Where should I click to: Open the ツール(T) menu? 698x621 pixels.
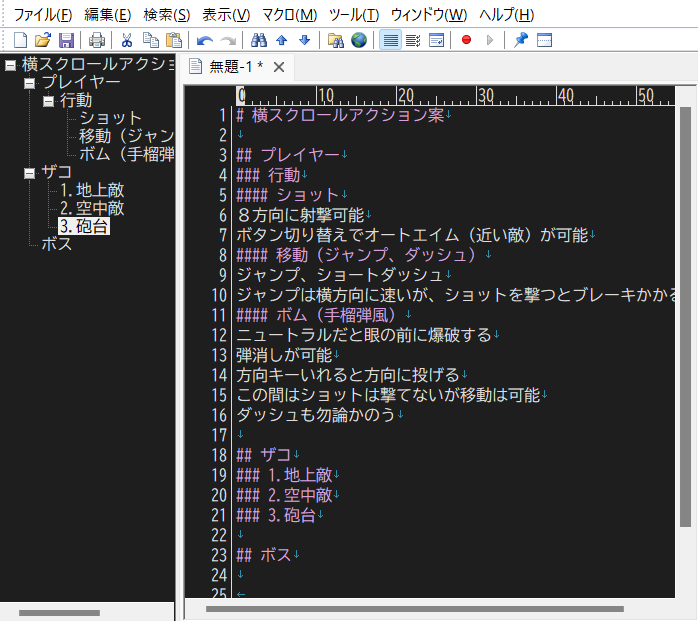click(353, 14)
